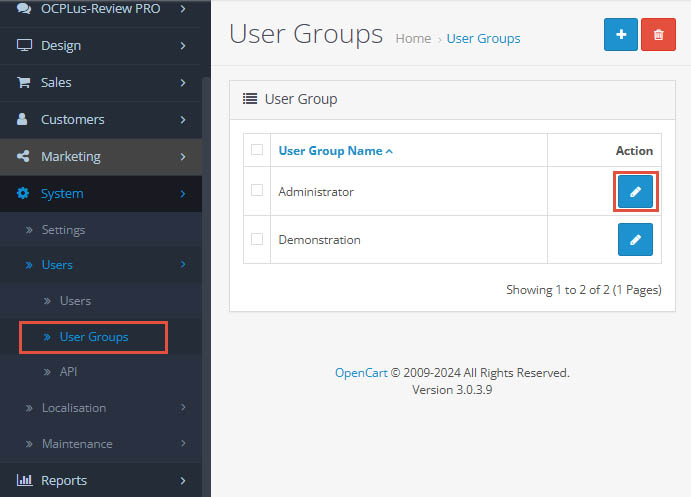The width and height of the screenshot is (691, 497).
Task: Collapse the System menu chevron
Action: [x=183, y=193]
